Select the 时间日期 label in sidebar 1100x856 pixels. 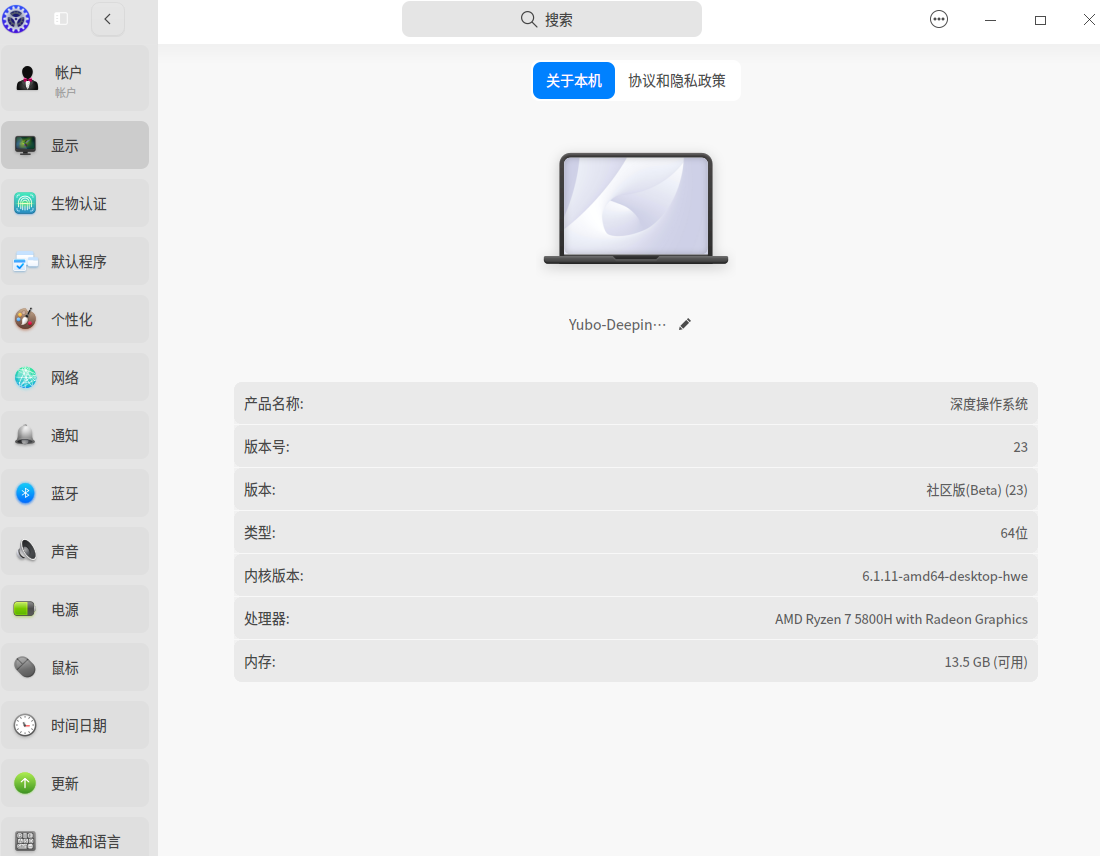pyautogui.click(x=79, y=725)
